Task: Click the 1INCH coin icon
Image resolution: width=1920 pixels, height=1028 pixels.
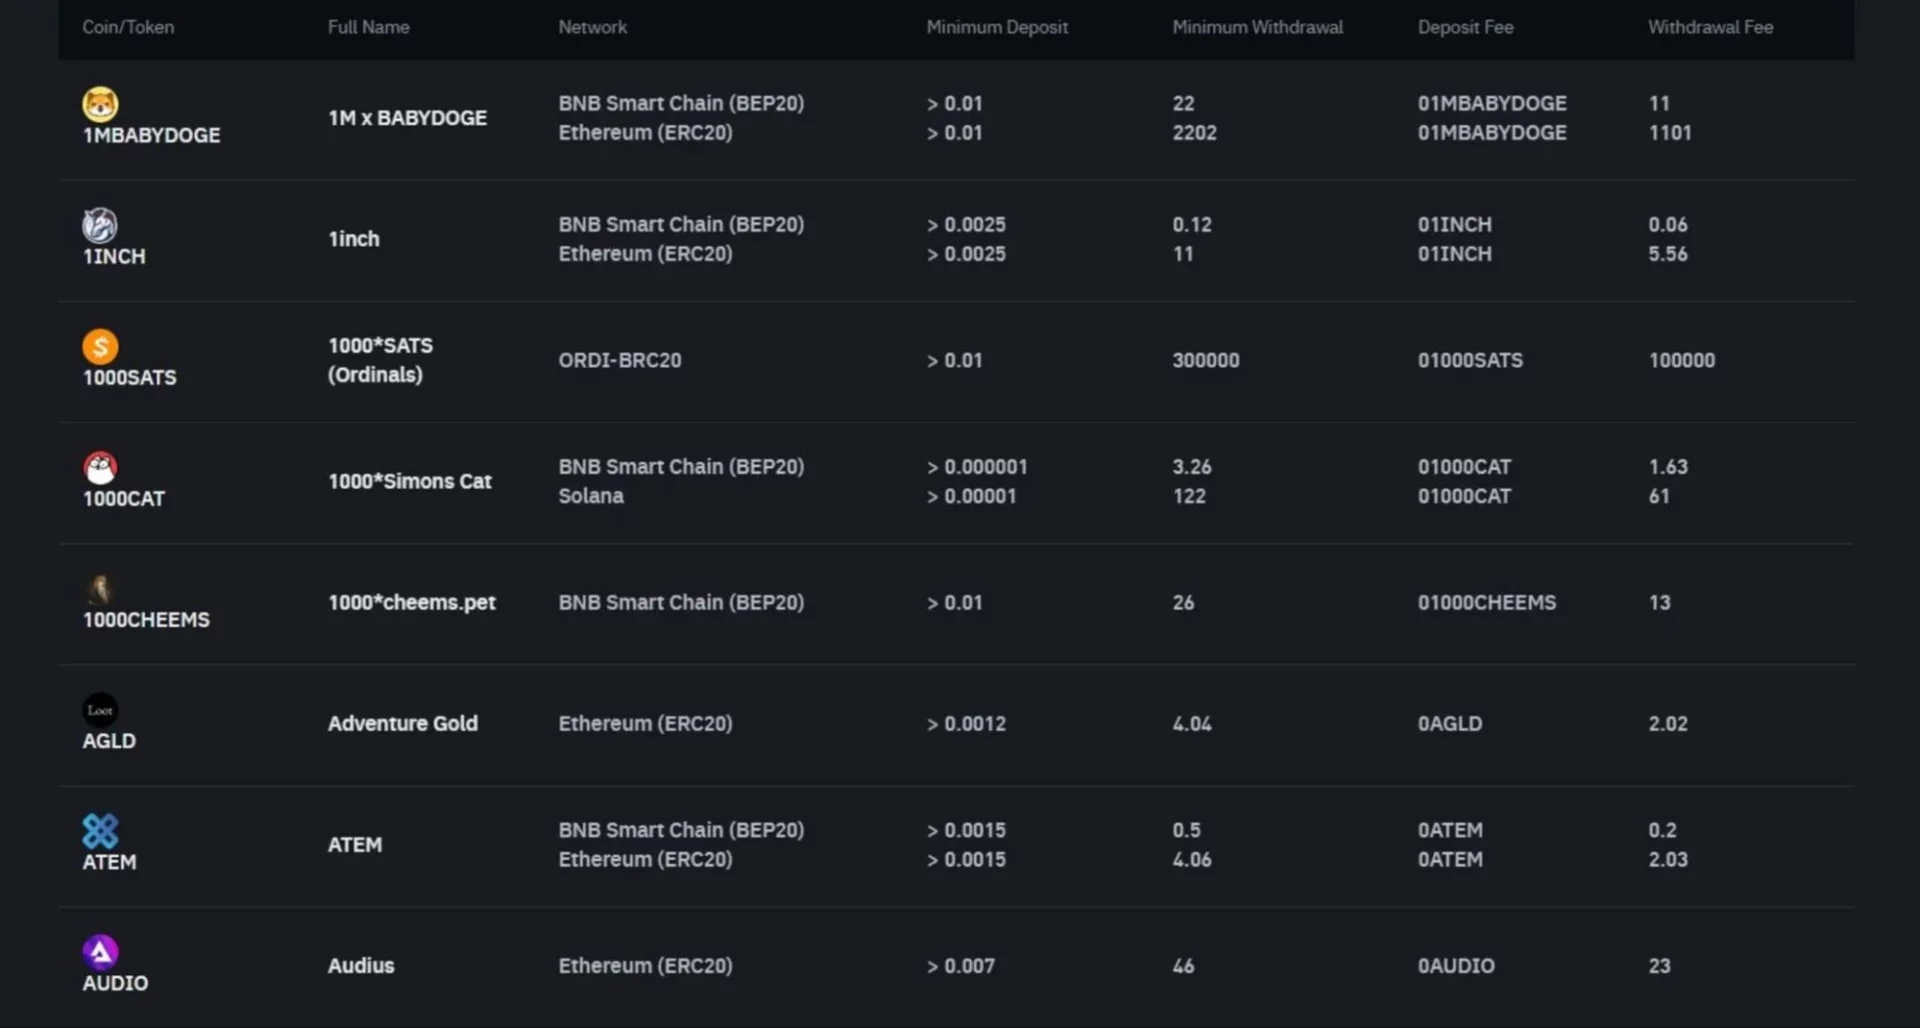Action: pos(100,225)
